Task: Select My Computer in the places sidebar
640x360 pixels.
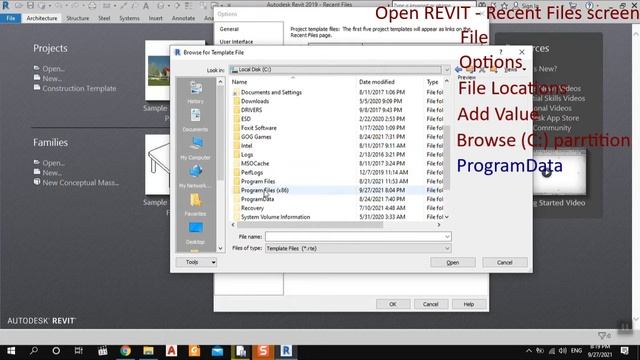Action: click(196, 149)
